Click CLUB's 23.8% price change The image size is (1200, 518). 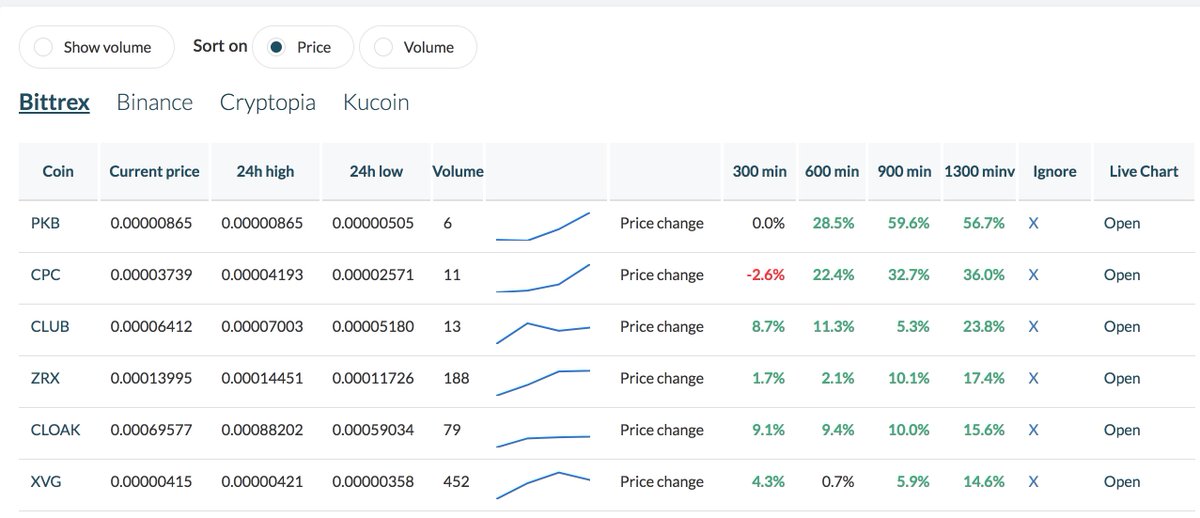pyautogui.click(x=984, y=327)
